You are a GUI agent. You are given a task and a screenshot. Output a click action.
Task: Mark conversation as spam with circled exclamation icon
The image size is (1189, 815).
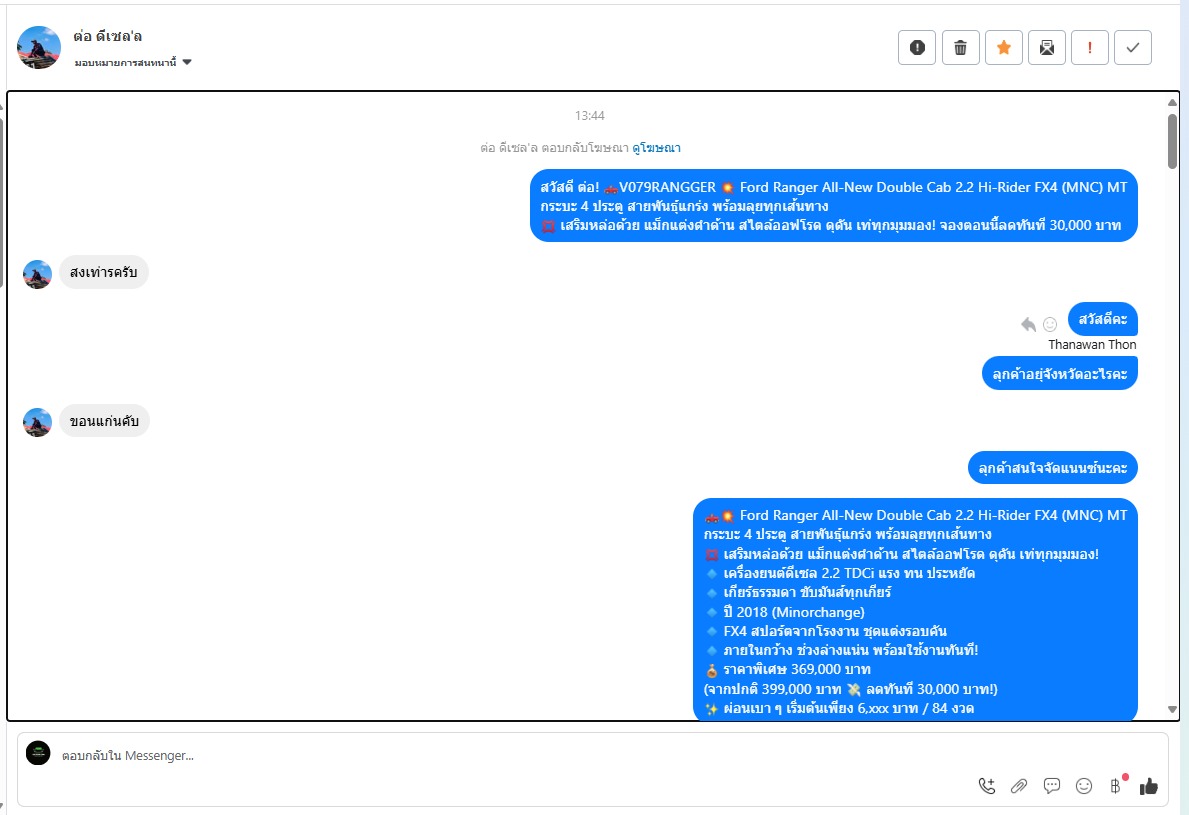coord(917,48)
